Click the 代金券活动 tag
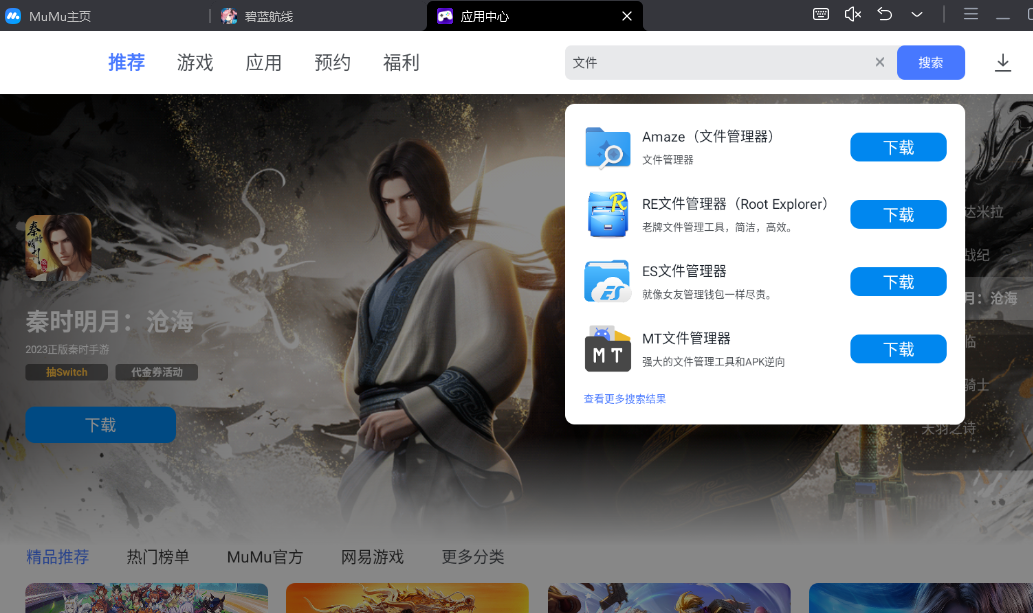1033x613 pixels. (157, 372)
